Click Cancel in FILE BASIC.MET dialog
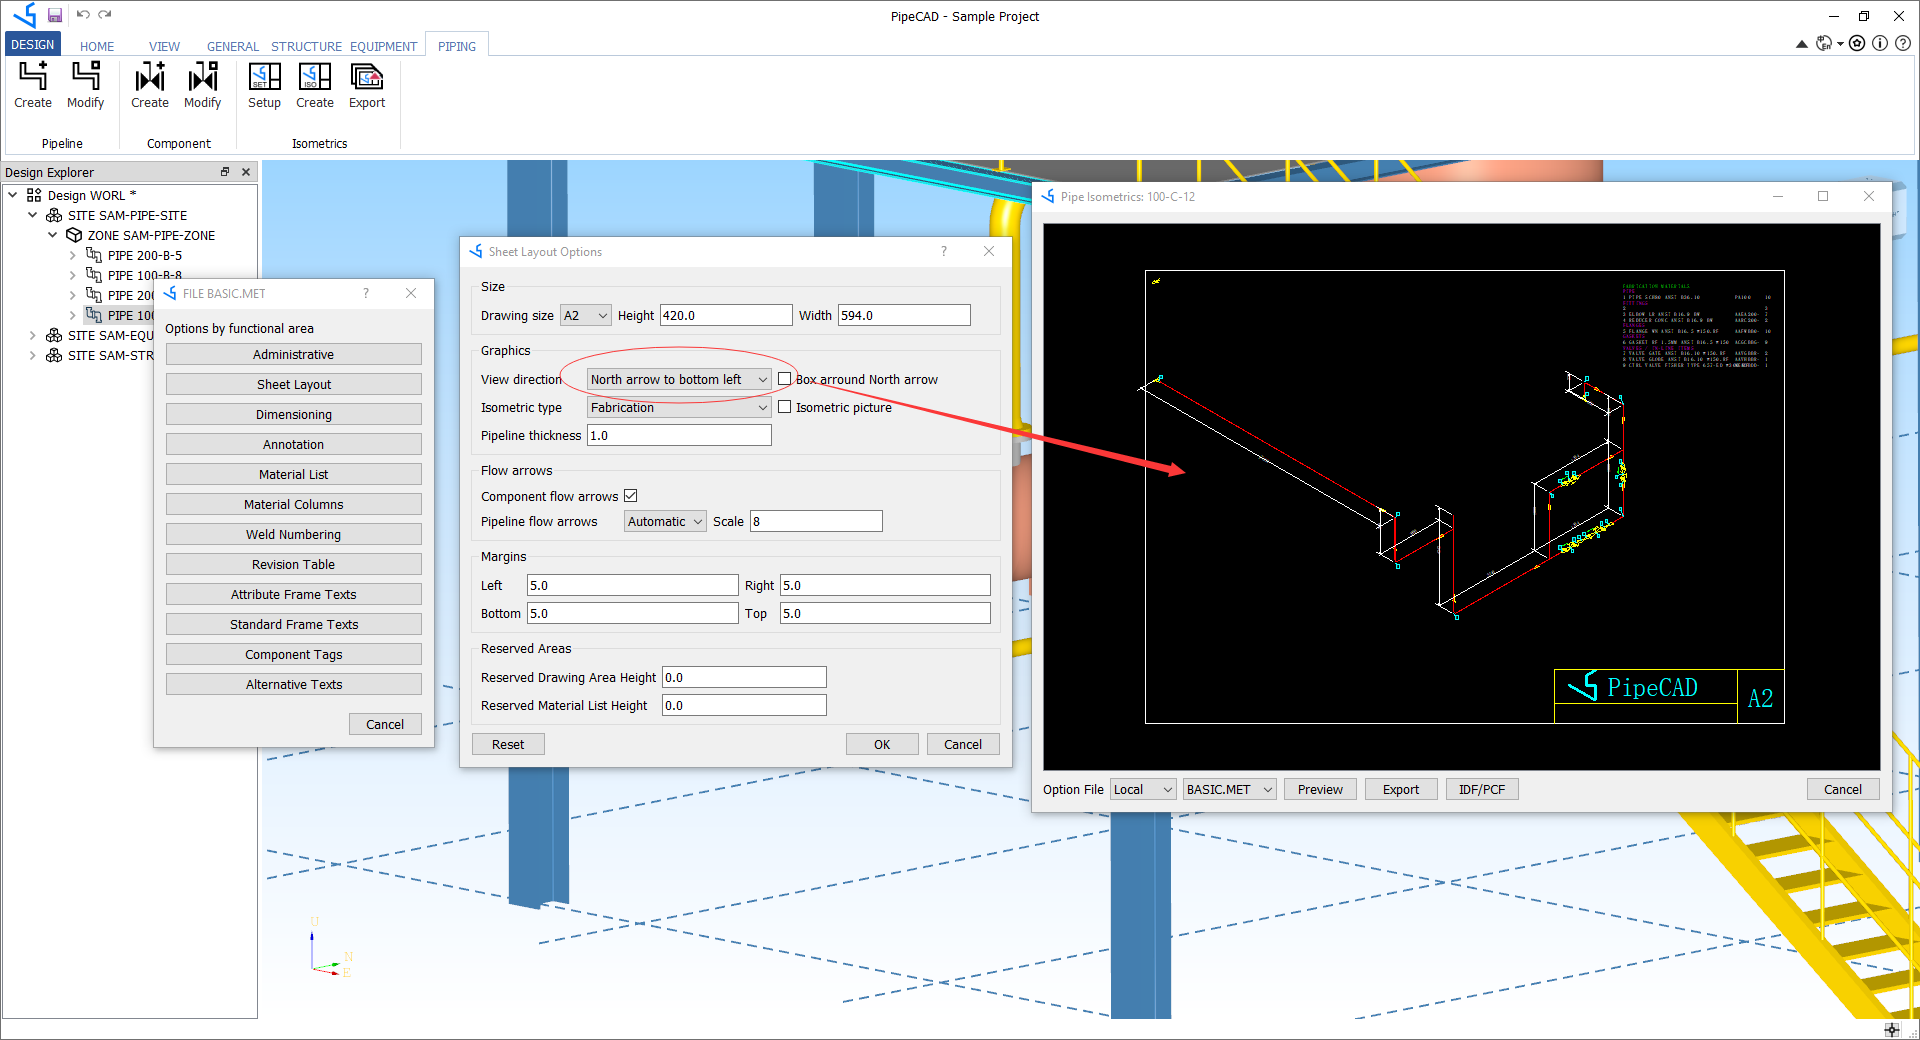The height and width of the screenshot is (1040, 1920). [385, 725]
